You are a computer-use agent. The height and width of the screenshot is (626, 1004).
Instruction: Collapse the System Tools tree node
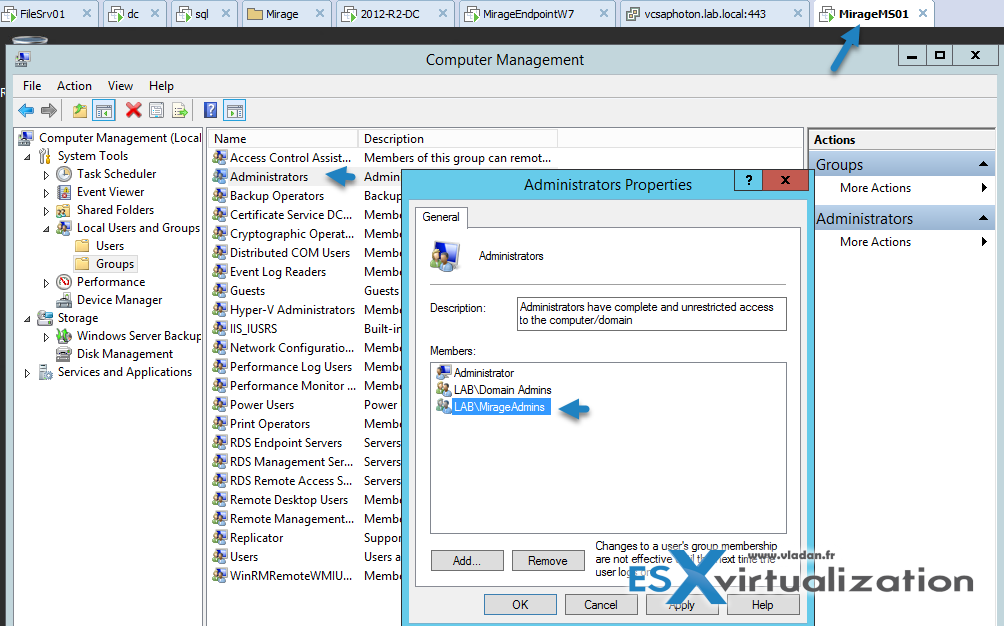[27, 156]
